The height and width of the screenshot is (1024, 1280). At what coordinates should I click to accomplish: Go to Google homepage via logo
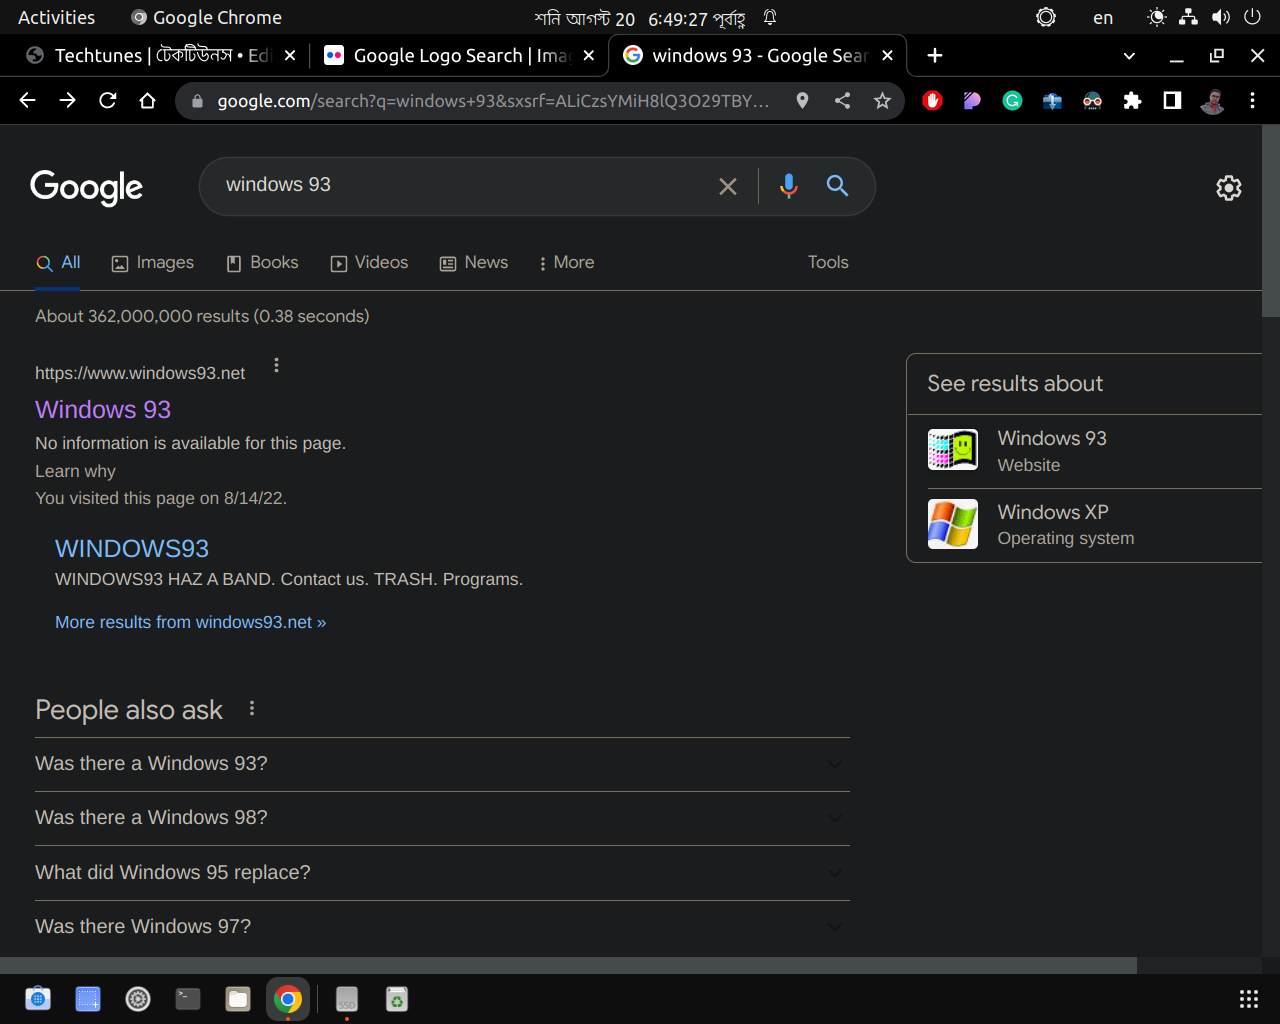tap(87, 187)
